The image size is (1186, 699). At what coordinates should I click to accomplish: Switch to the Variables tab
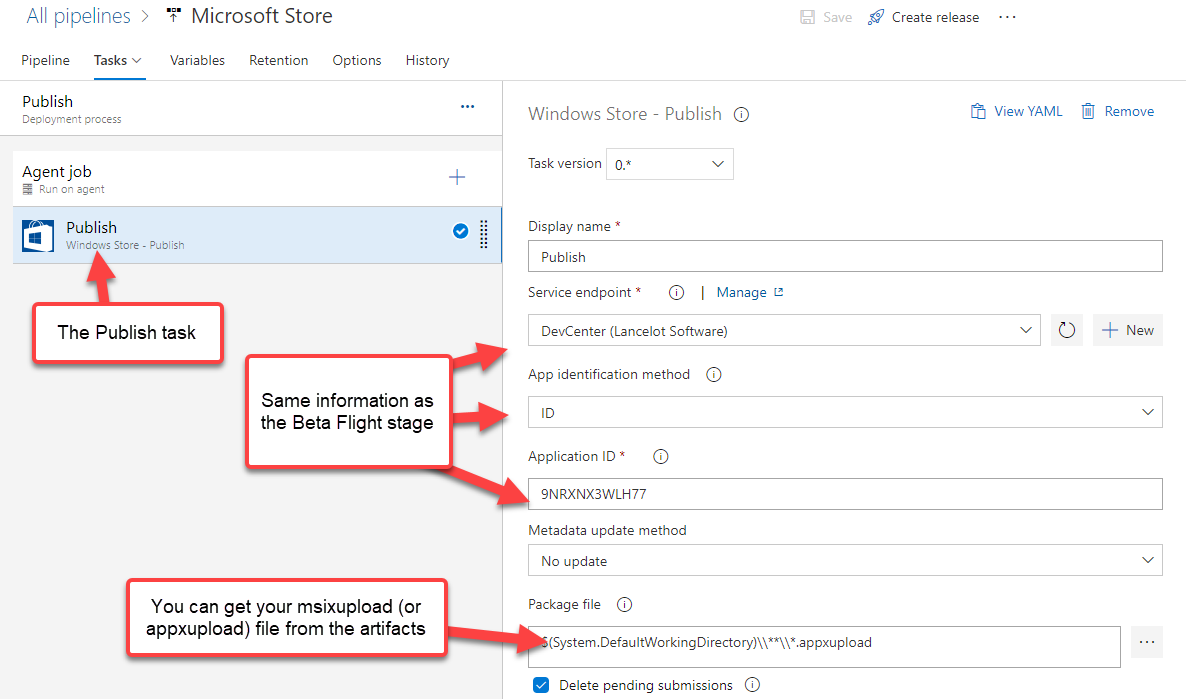pyautogui.click(x=197, y=60)
